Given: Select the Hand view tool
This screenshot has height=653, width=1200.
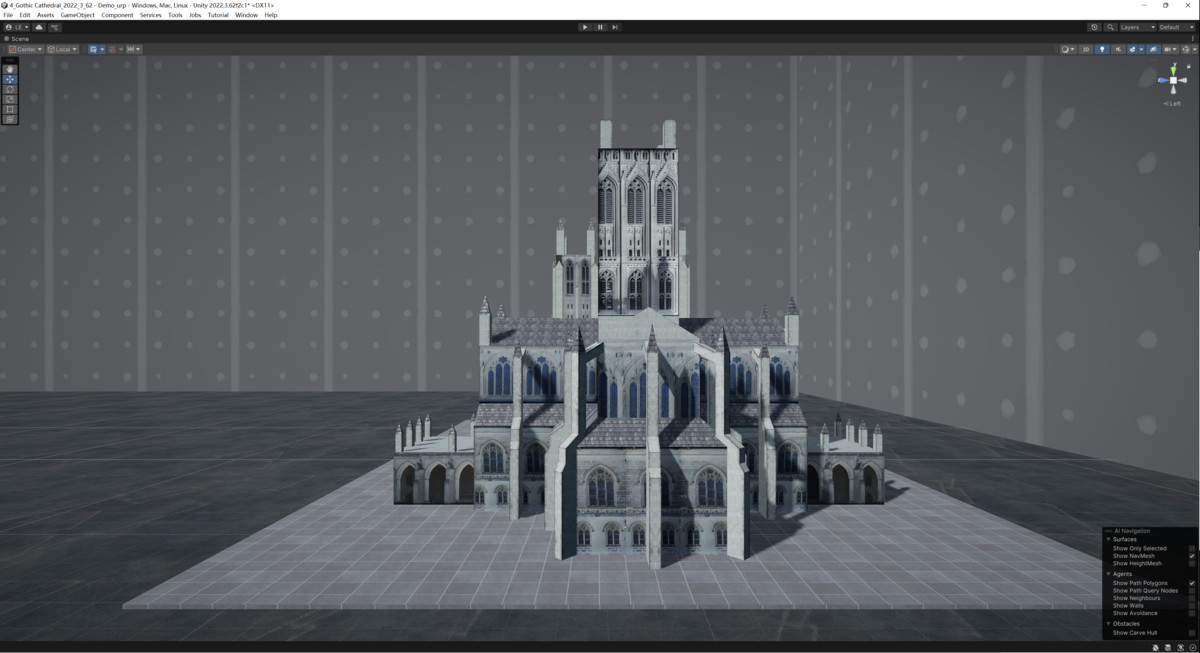Looking at the screenshot, I should coord(10,68).
